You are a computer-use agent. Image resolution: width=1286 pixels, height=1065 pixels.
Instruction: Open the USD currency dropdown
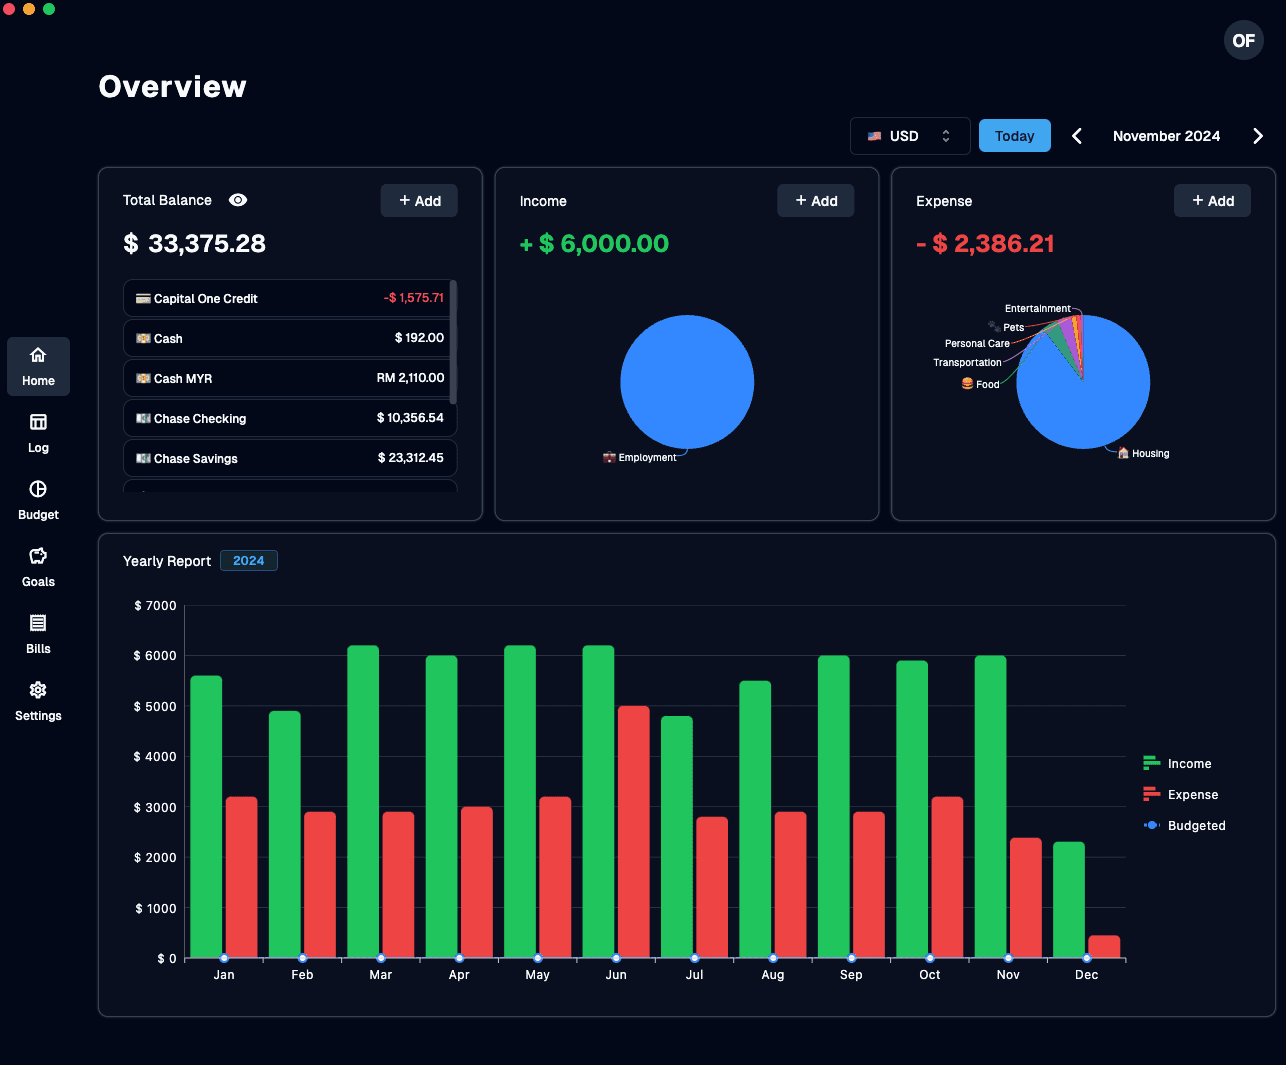(x=909, y=136)
